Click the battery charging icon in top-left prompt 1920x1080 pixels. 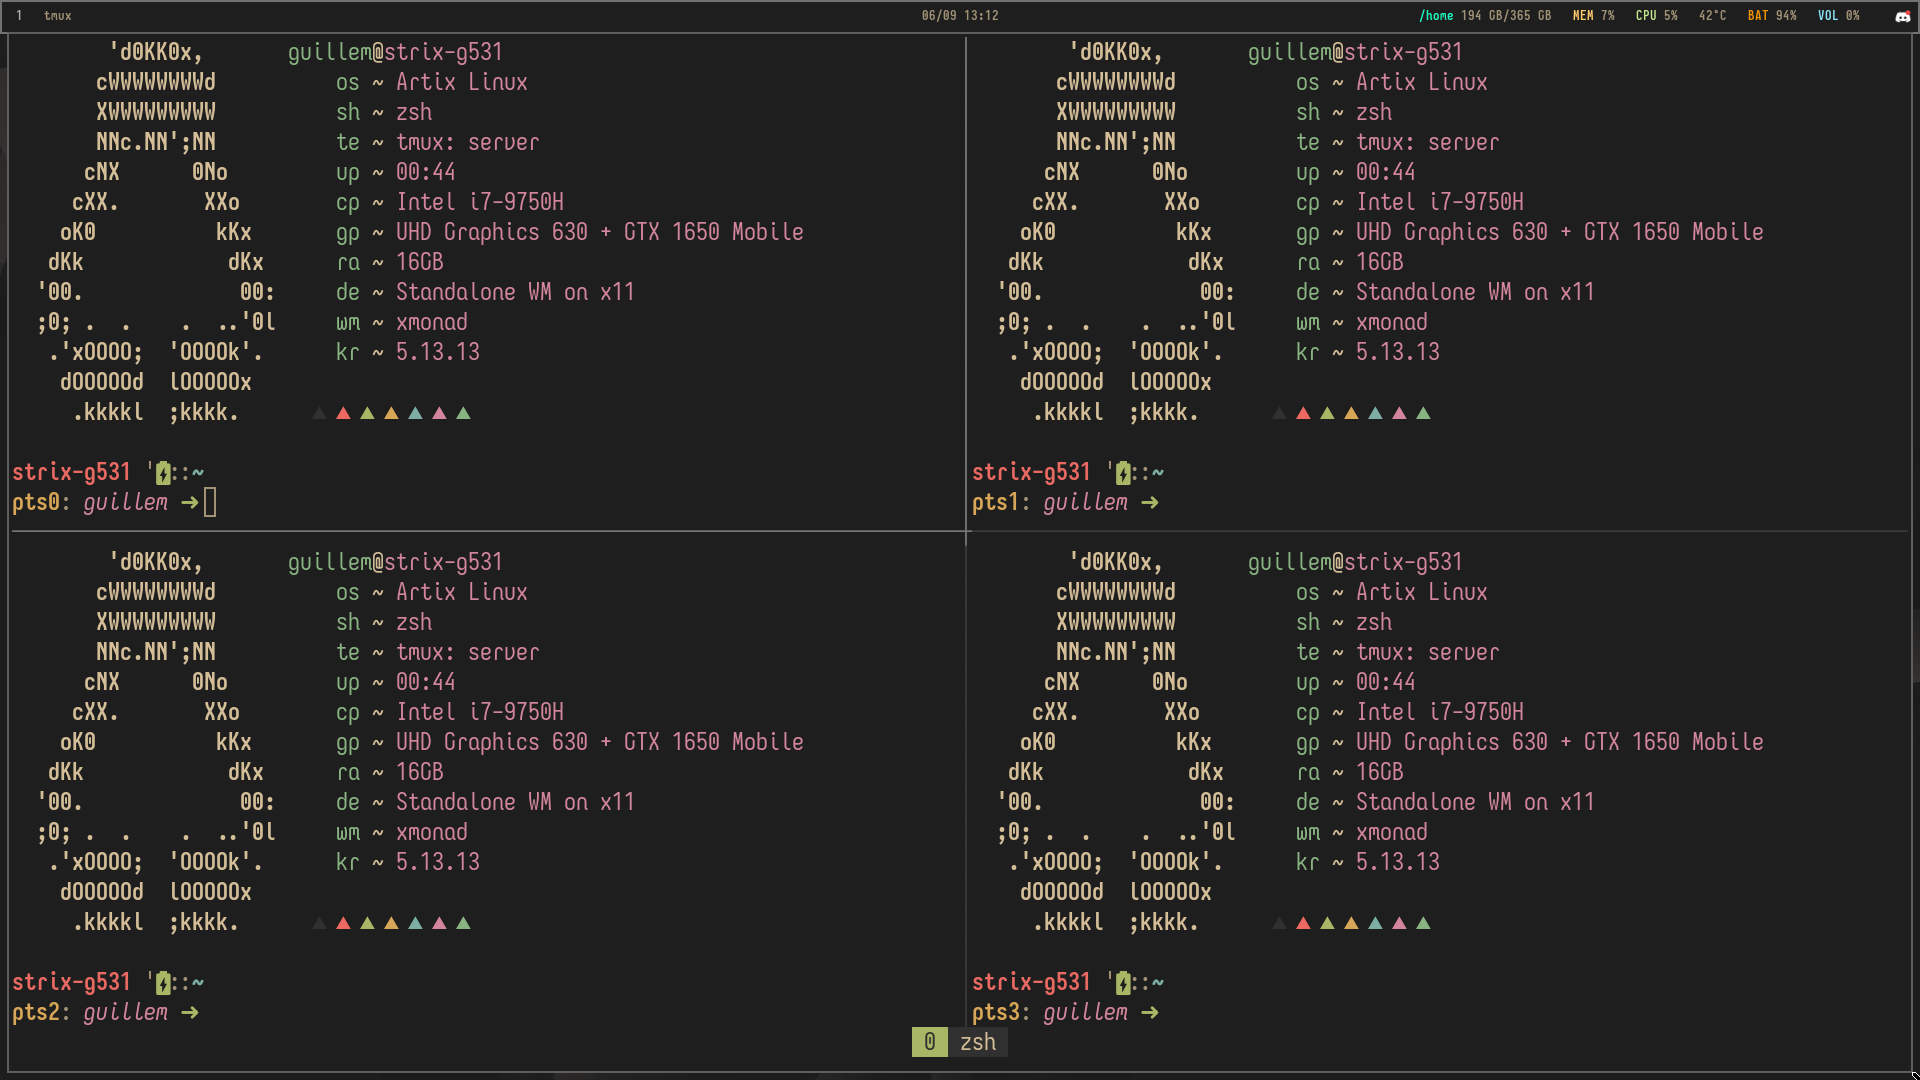point(163,473)
